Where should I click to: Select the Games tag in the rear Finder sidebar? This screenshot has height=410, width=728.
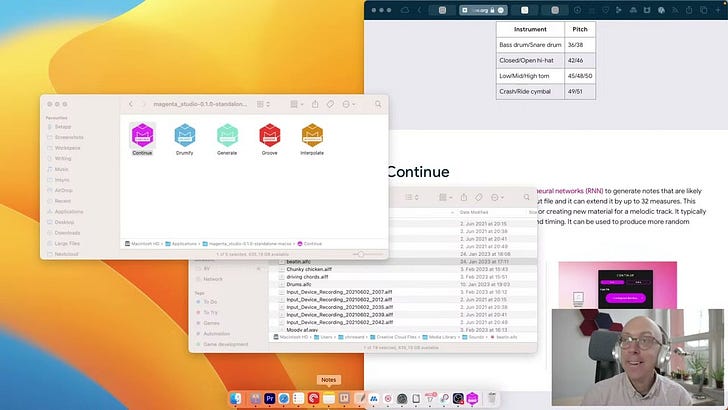pyautogui.click(x=208, y=323)
